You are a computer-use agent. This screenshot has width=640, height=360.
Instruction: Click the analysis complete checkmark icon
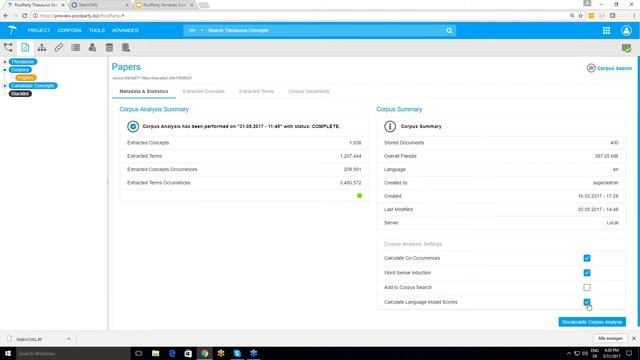tap(133, 127)
